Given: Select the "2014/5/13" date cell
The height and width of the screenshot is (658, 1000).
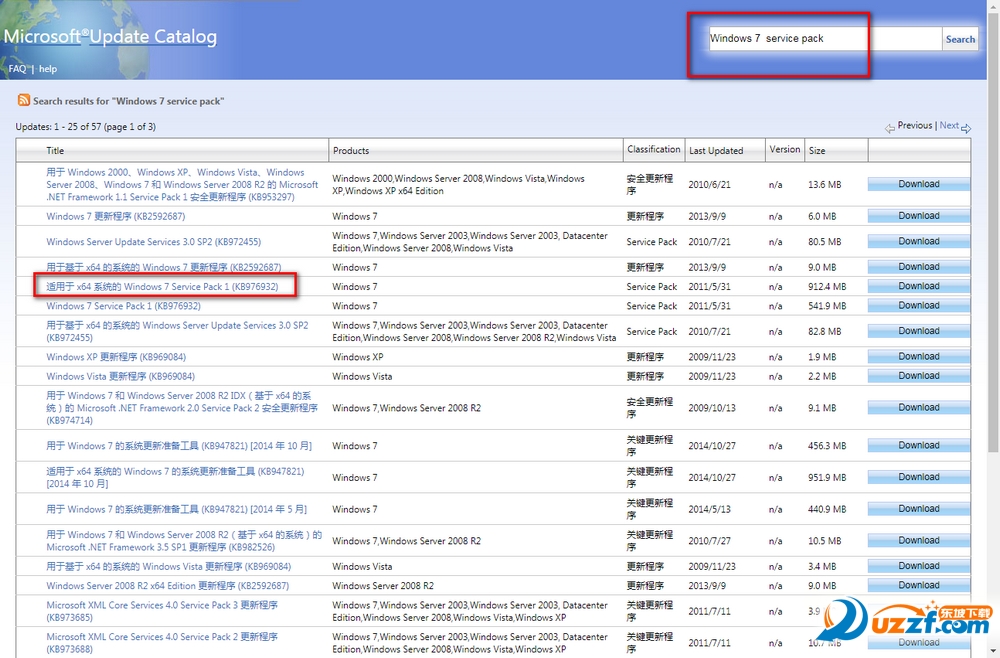Looking at the screenshot, I should 709,509.
